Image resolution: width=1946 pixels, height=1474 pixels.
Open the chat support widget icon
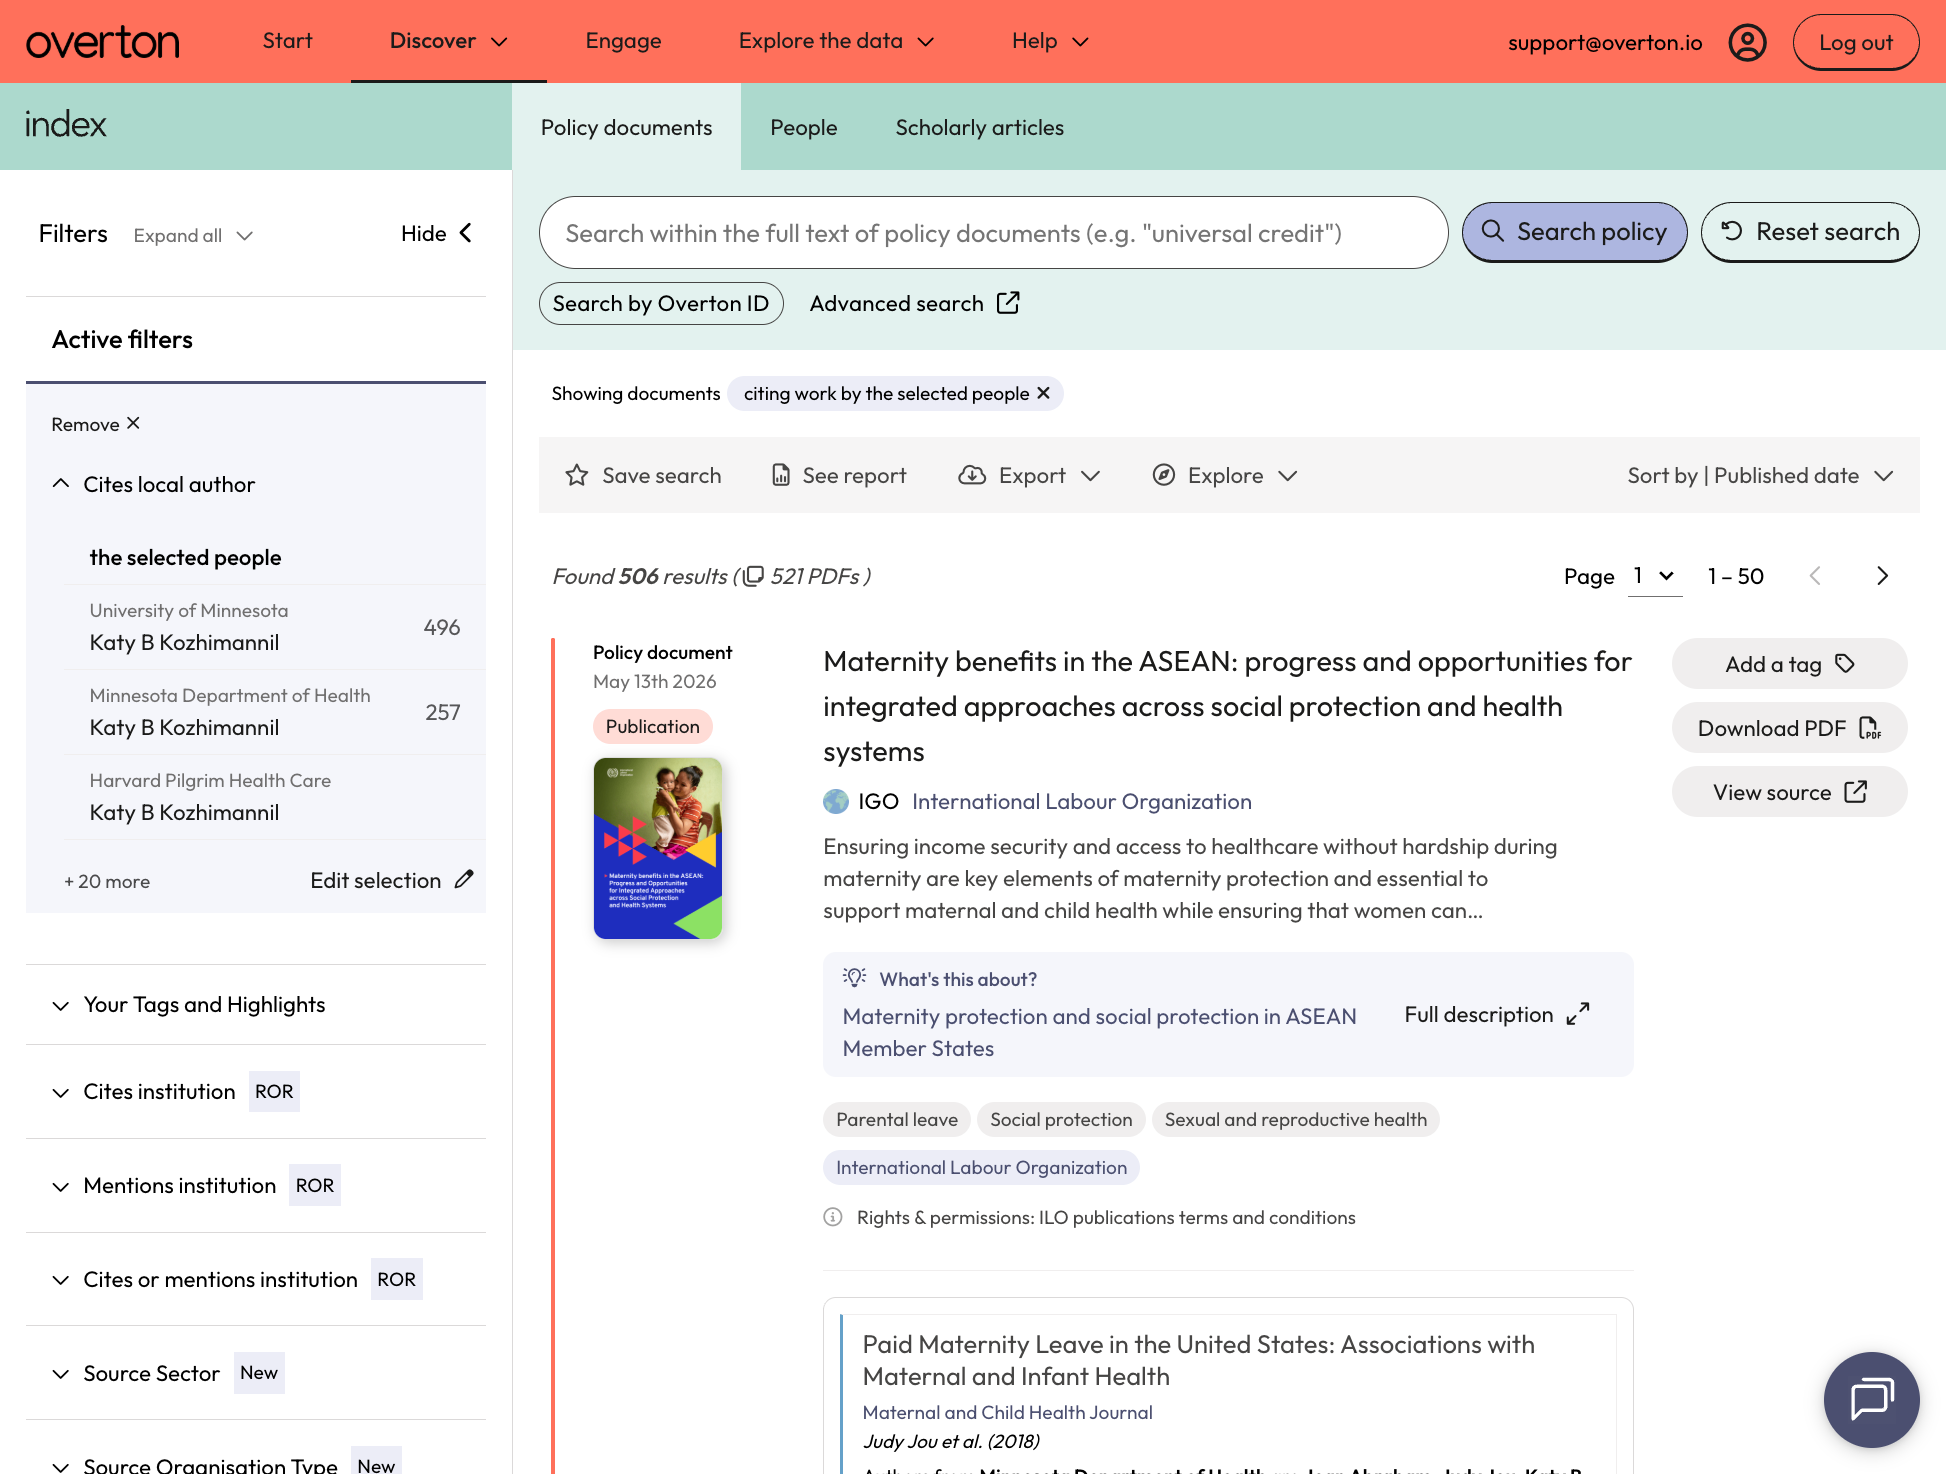tap(1871, 1399)
